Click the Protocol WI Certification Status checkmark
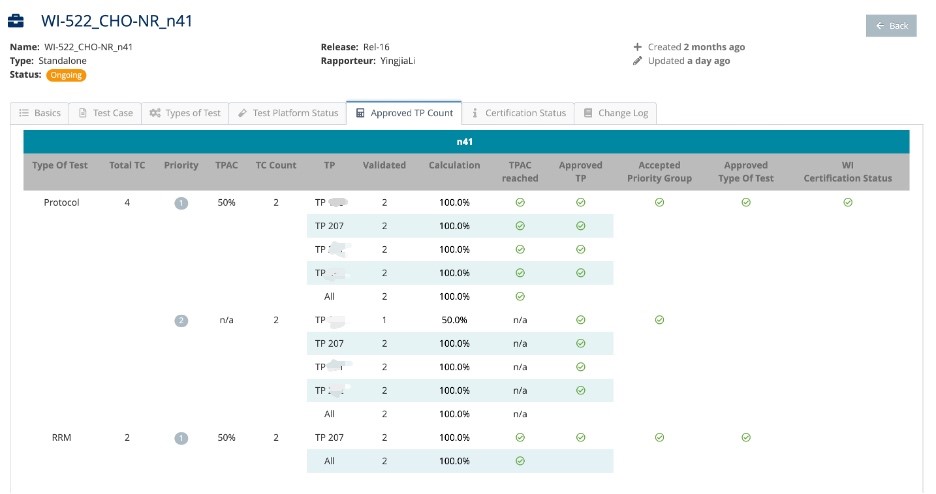This screenshot has height=494, width=936. pyautogui.click(x=847, y=203)
